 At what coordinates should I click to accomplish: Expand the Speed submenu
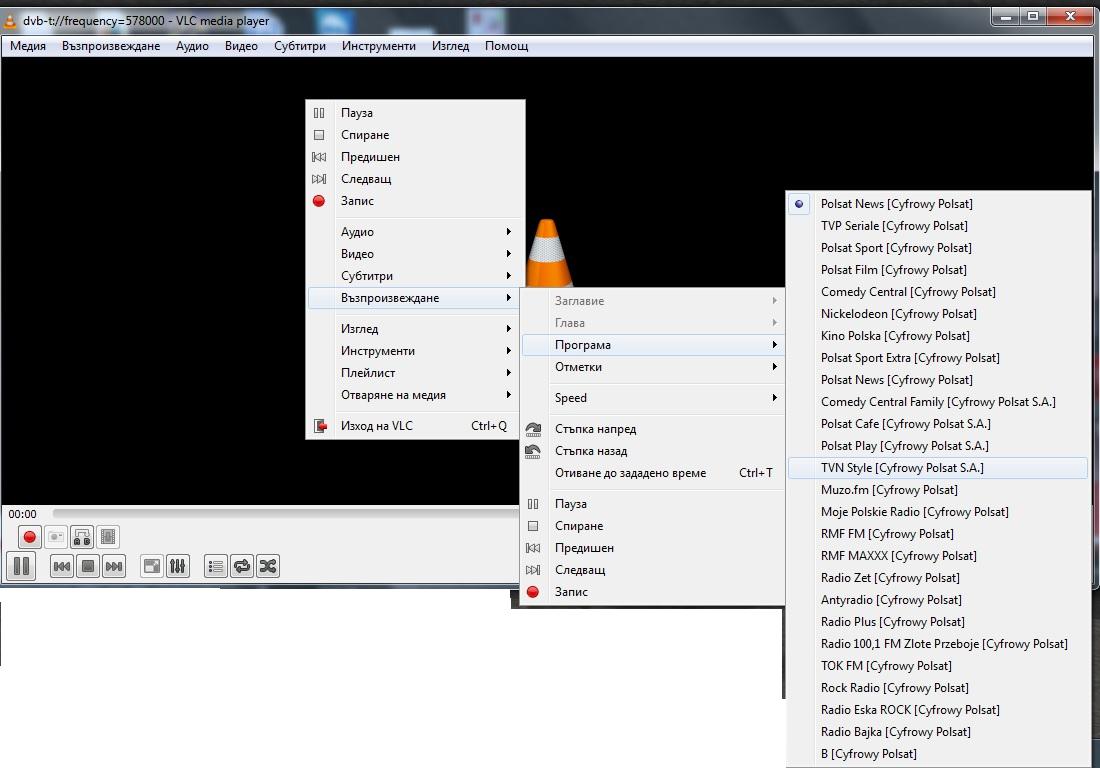point(652,398)
